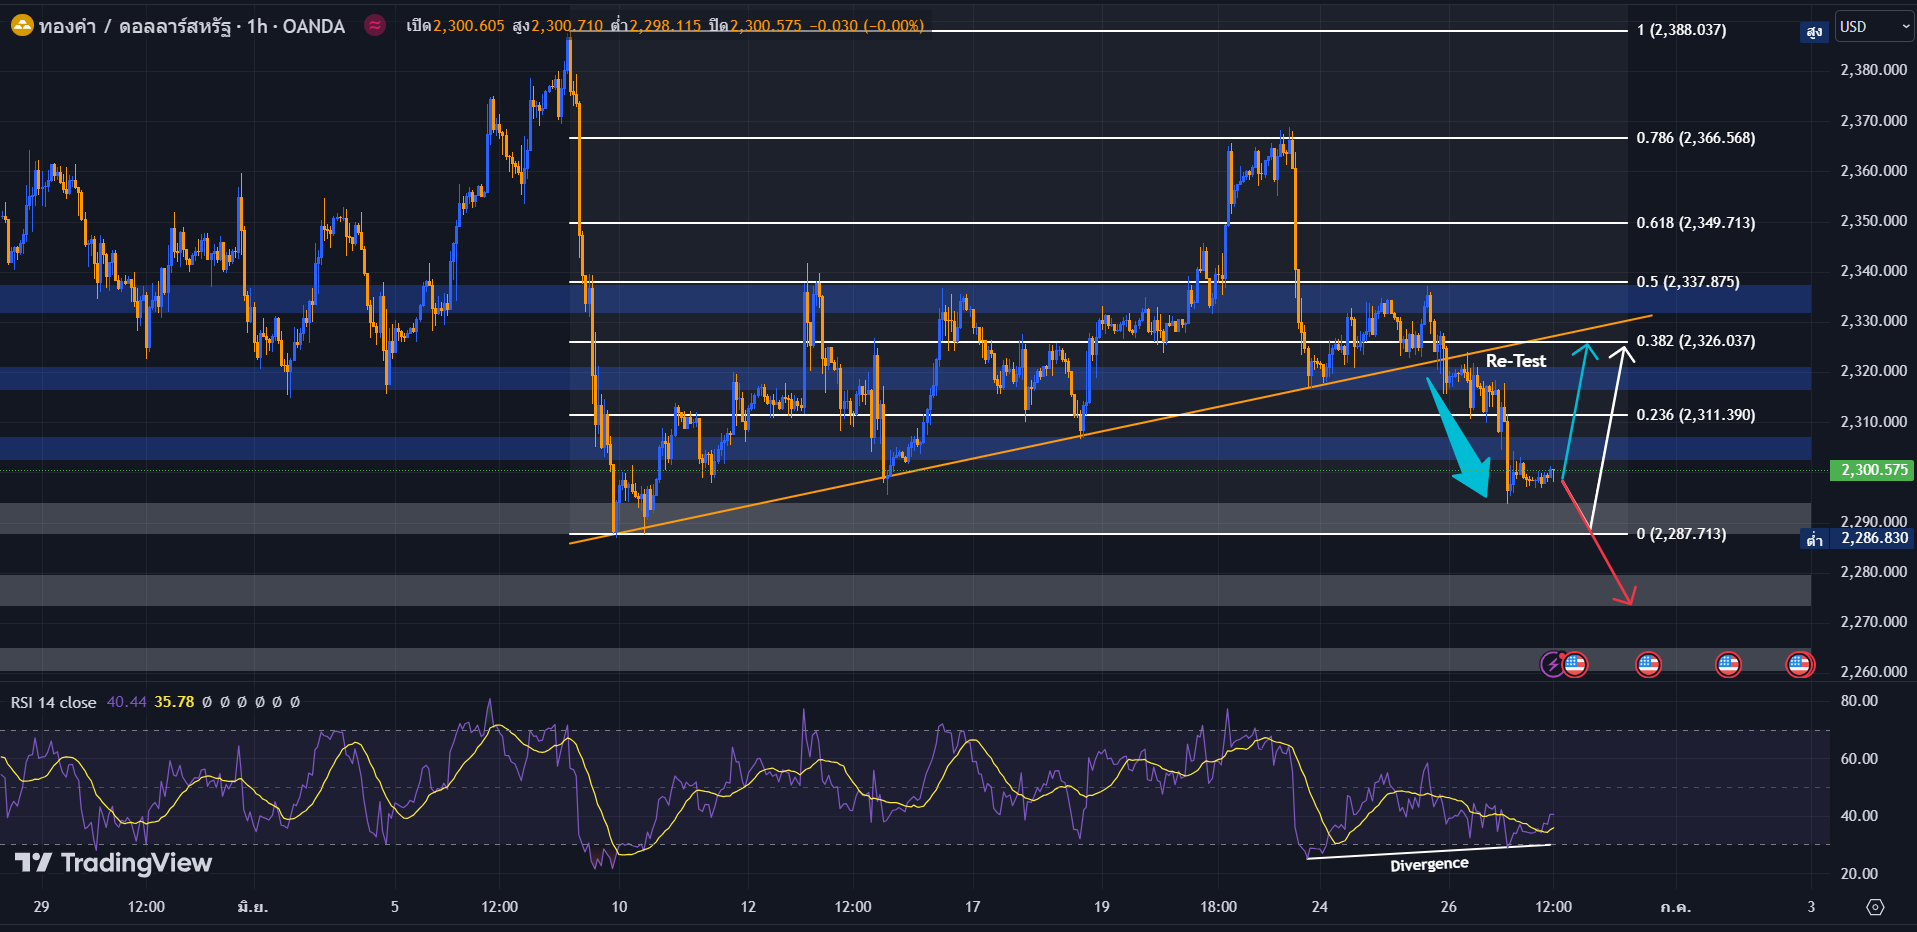Click the 2,286.830 low price marker
Screen dimensions: 1917x932
(x=1873, y=538)
